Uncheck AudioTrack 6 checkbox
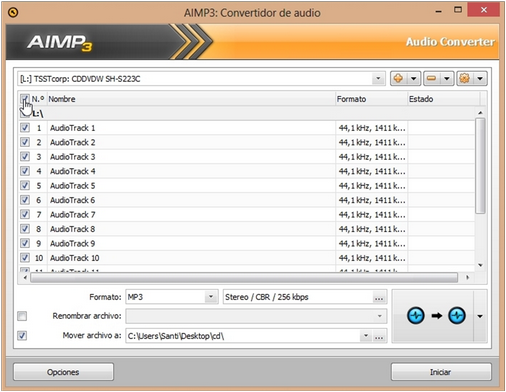This screenshot has height=392, width=506. coord(25,200)
